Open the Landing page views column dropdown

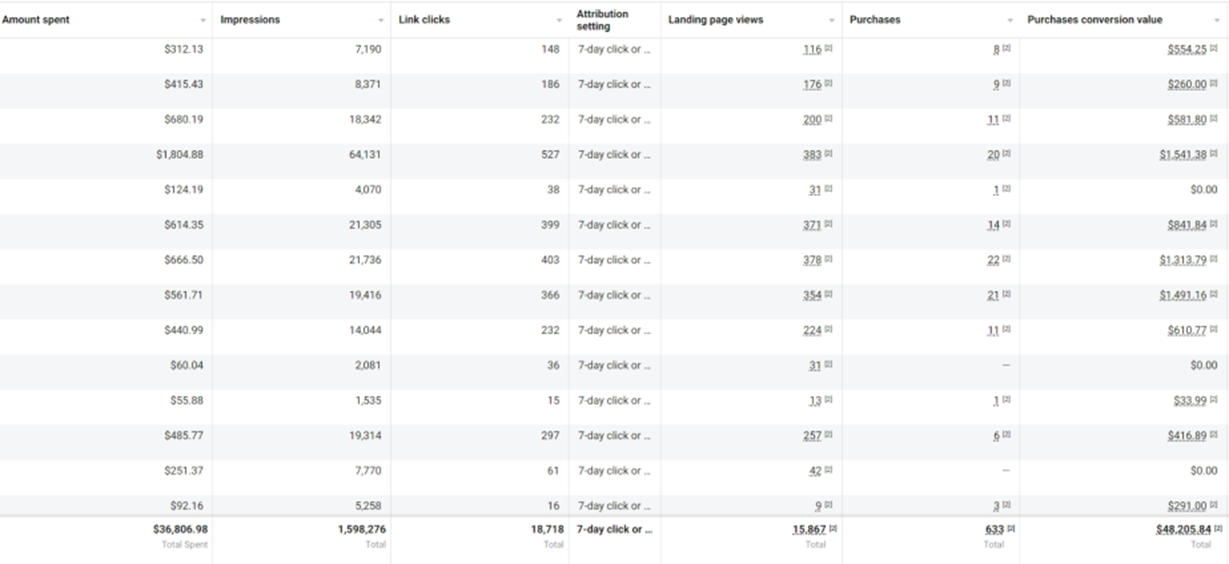click(832, 21)
